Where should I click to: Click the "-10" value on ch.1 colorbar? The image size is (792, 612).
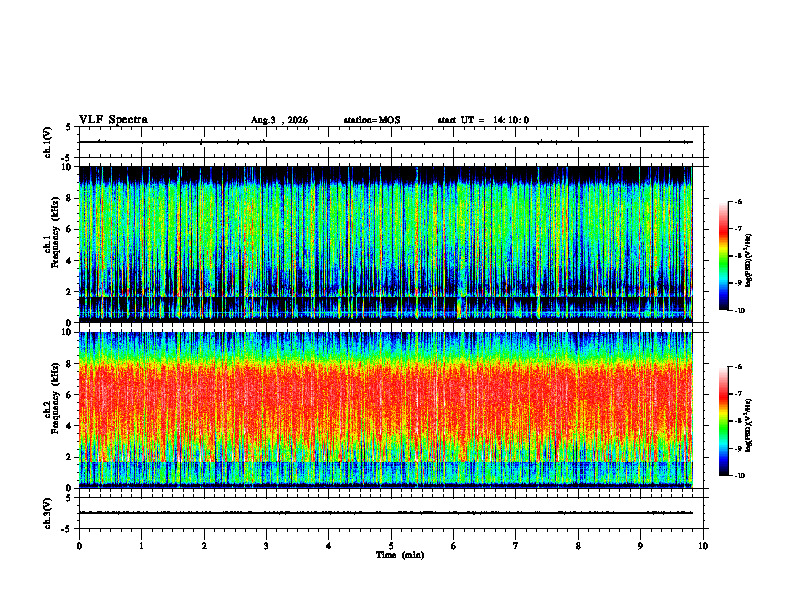click(x=740, y=311)
